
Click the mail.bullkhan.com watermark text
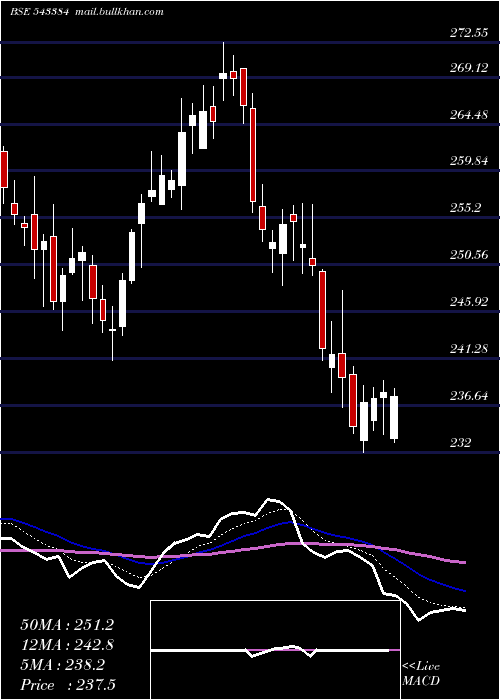[x=119, y=12]
